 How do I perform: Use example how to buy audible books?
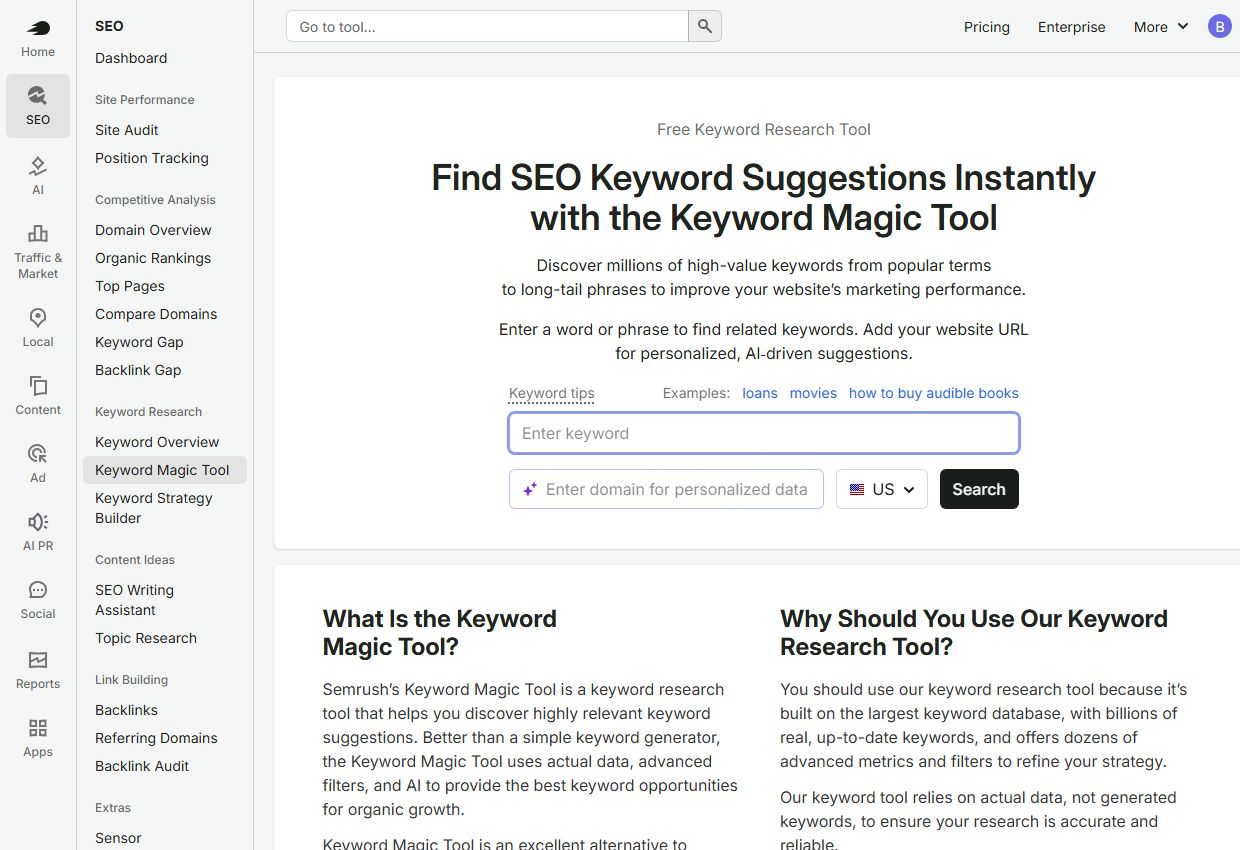pos(934,393)
